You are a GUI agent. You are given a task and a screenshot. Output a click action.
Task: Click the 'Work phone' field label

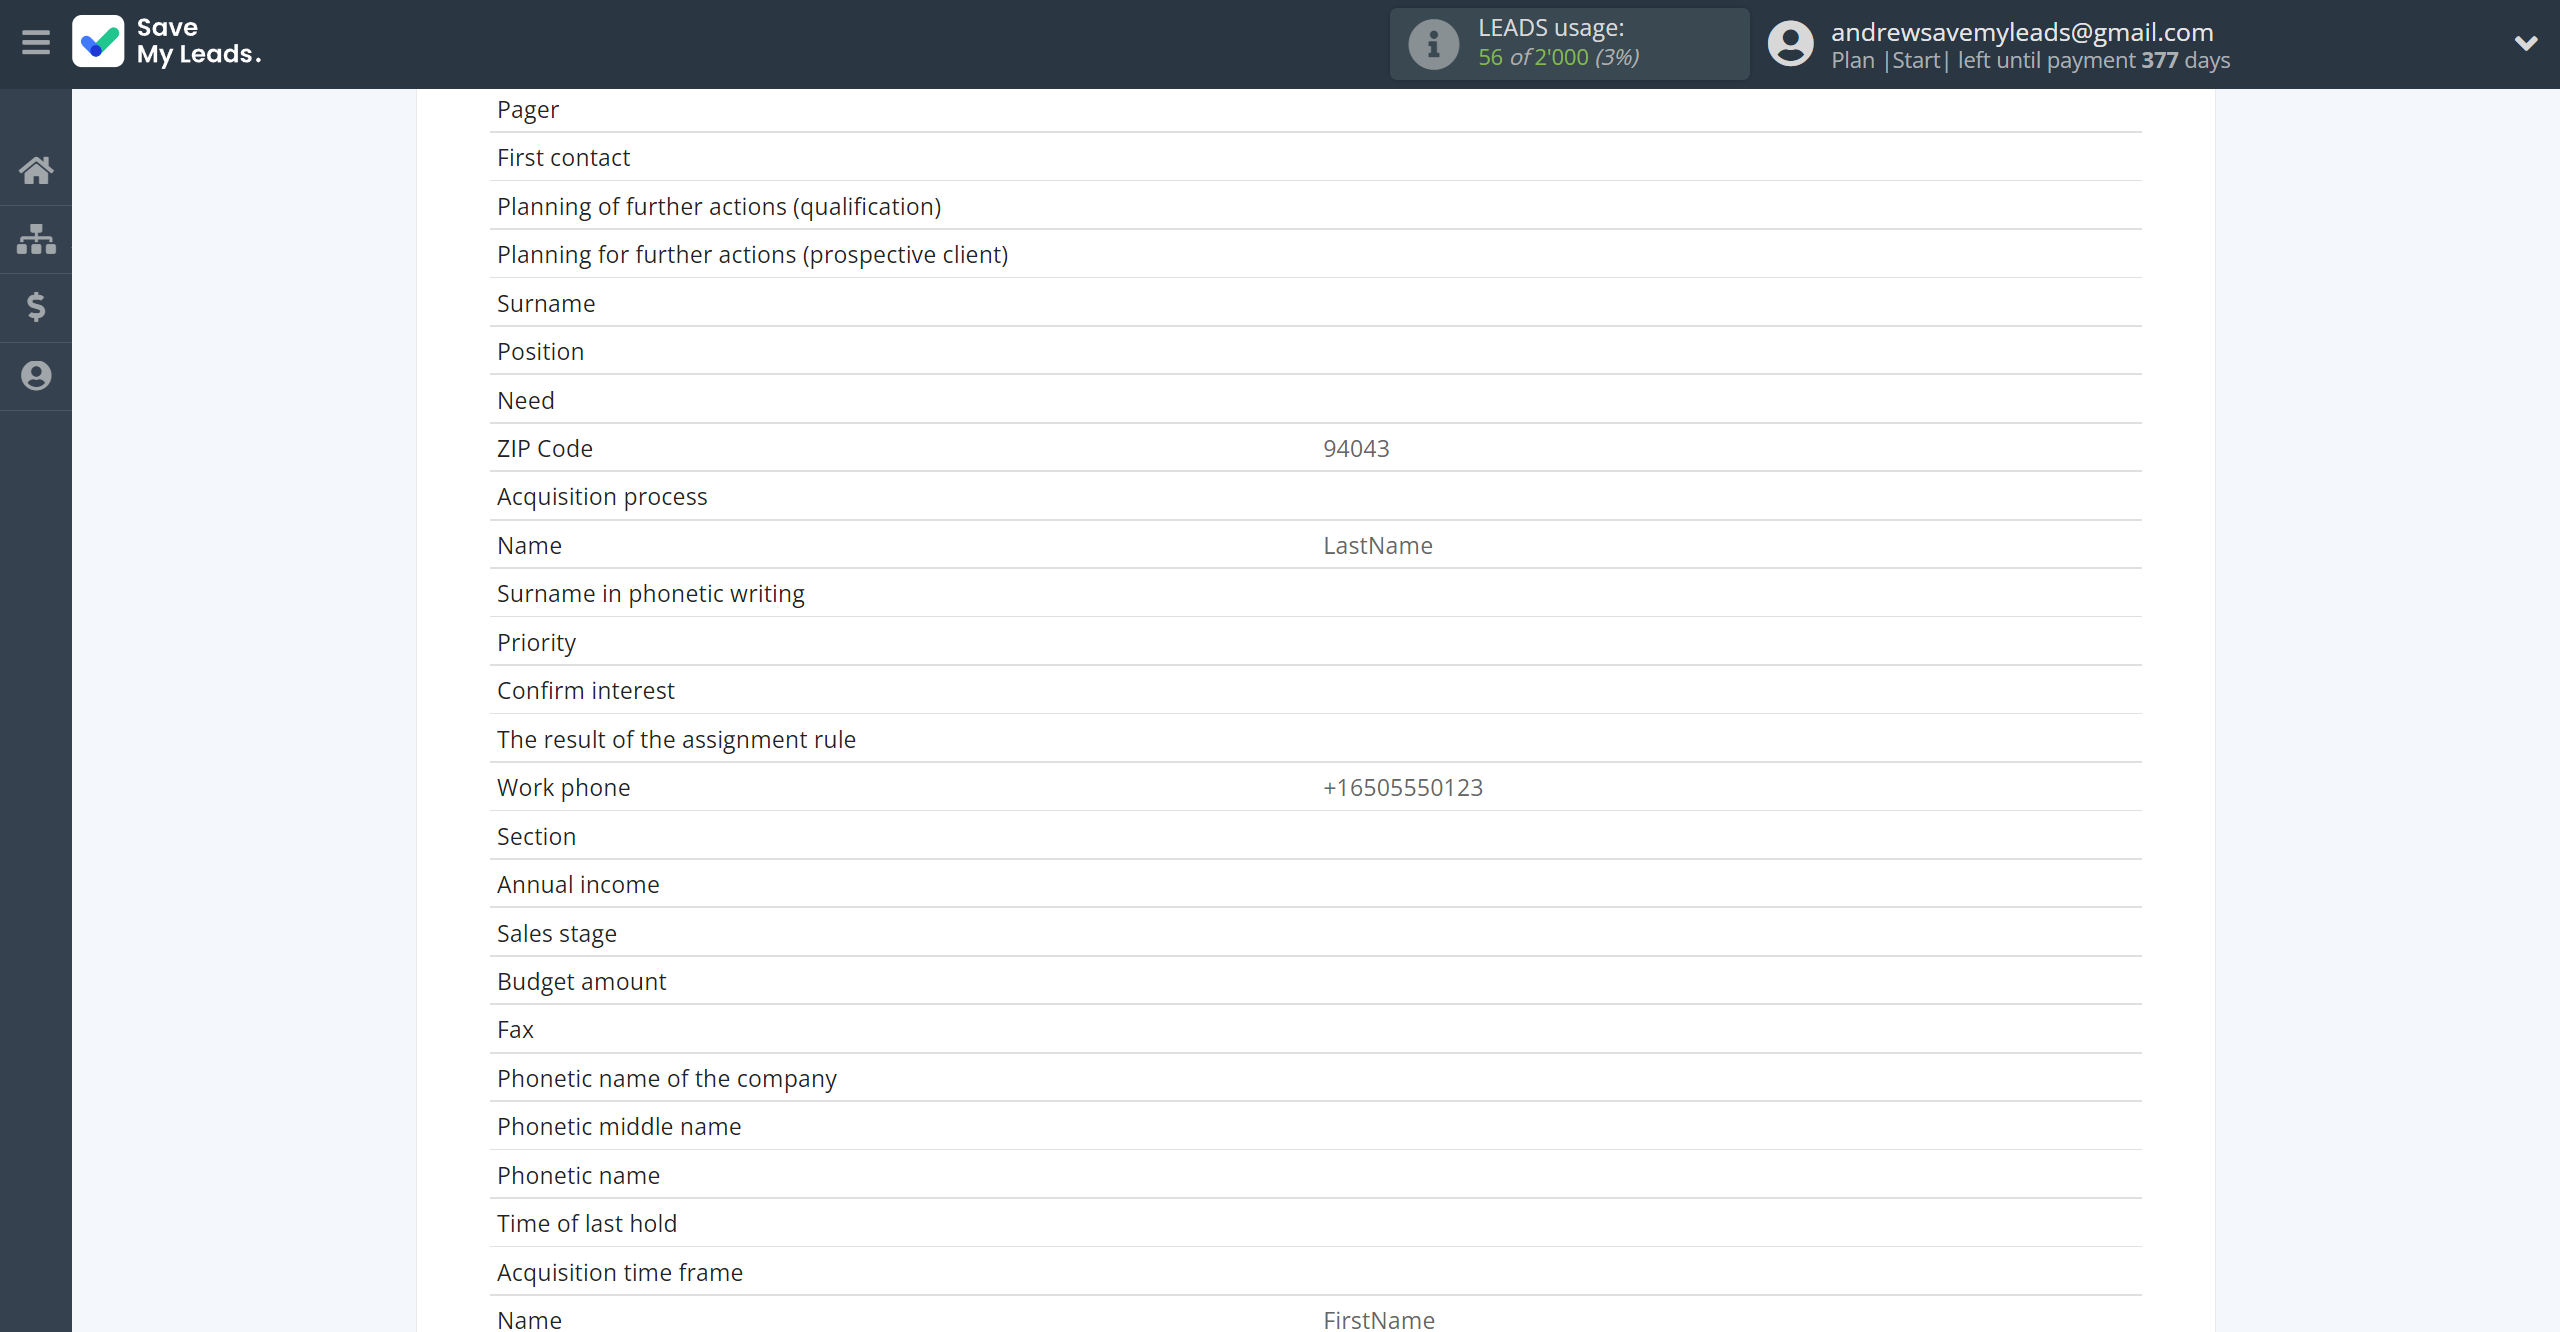(564, 787)
